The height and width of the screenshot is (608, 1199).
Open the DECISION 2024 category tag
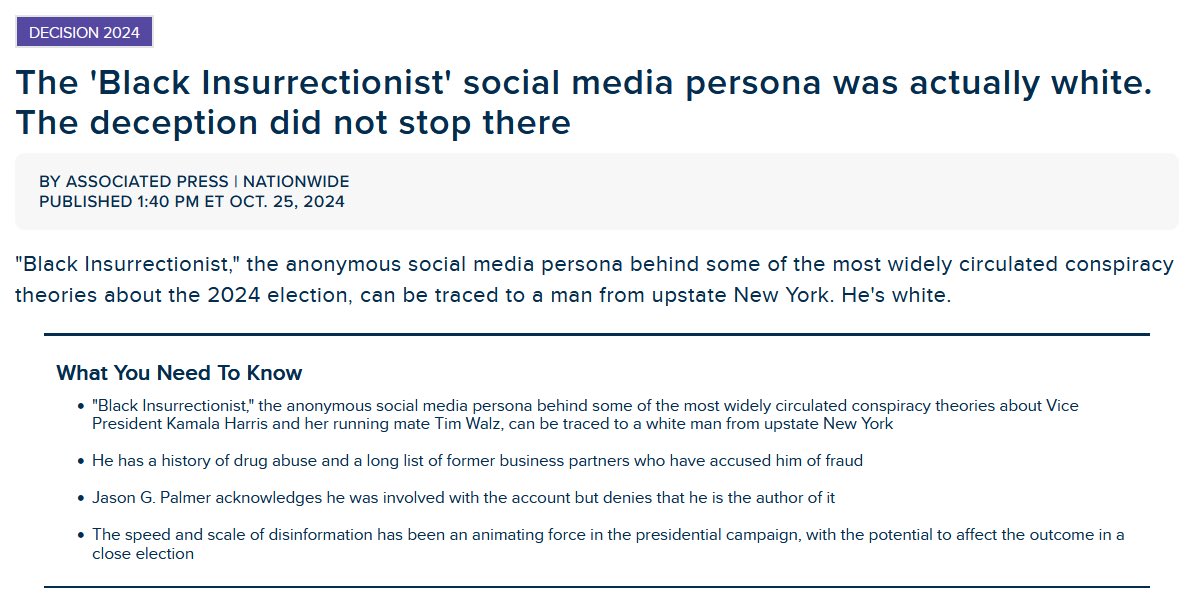coord(84,32)
